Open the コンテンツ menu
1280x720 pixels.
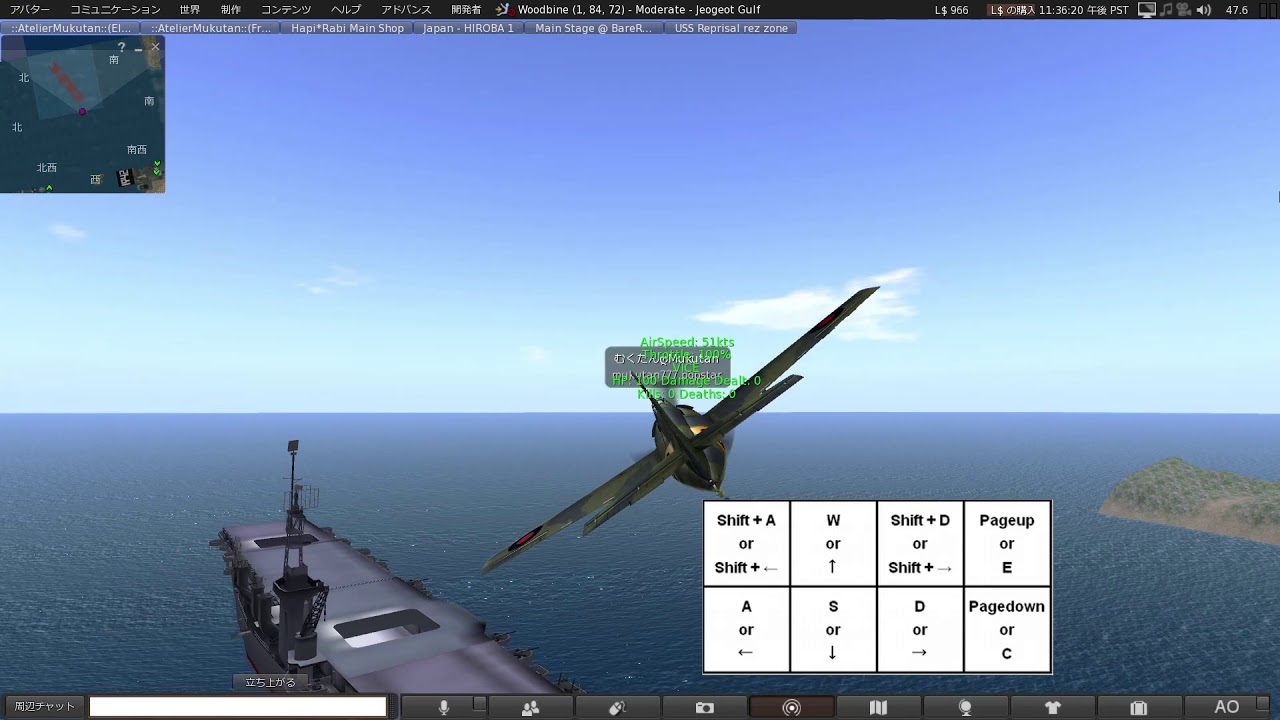coord(286,10)
